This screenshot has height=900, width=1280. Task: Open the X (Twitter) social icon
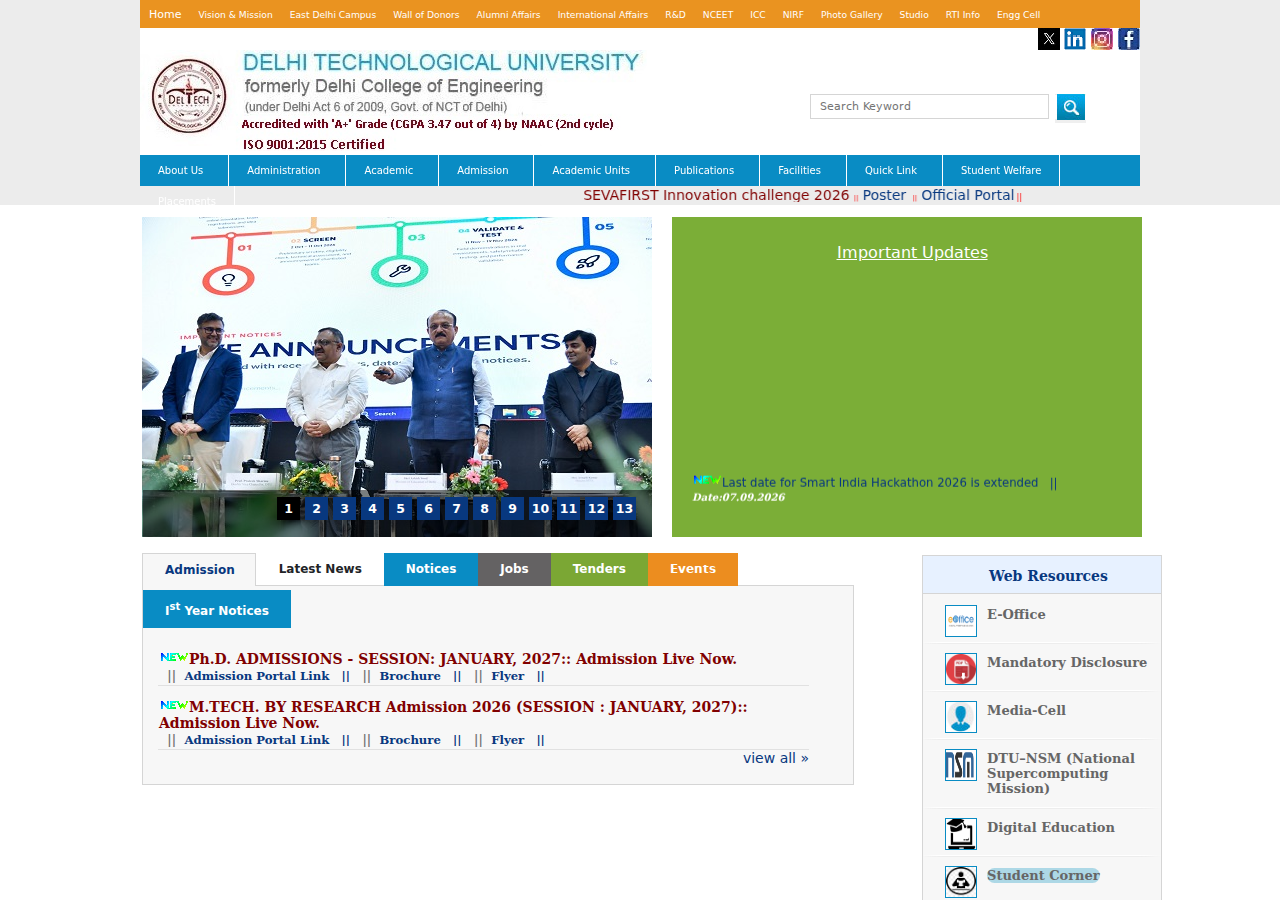pyautogui.click(x=1049, y=39)
